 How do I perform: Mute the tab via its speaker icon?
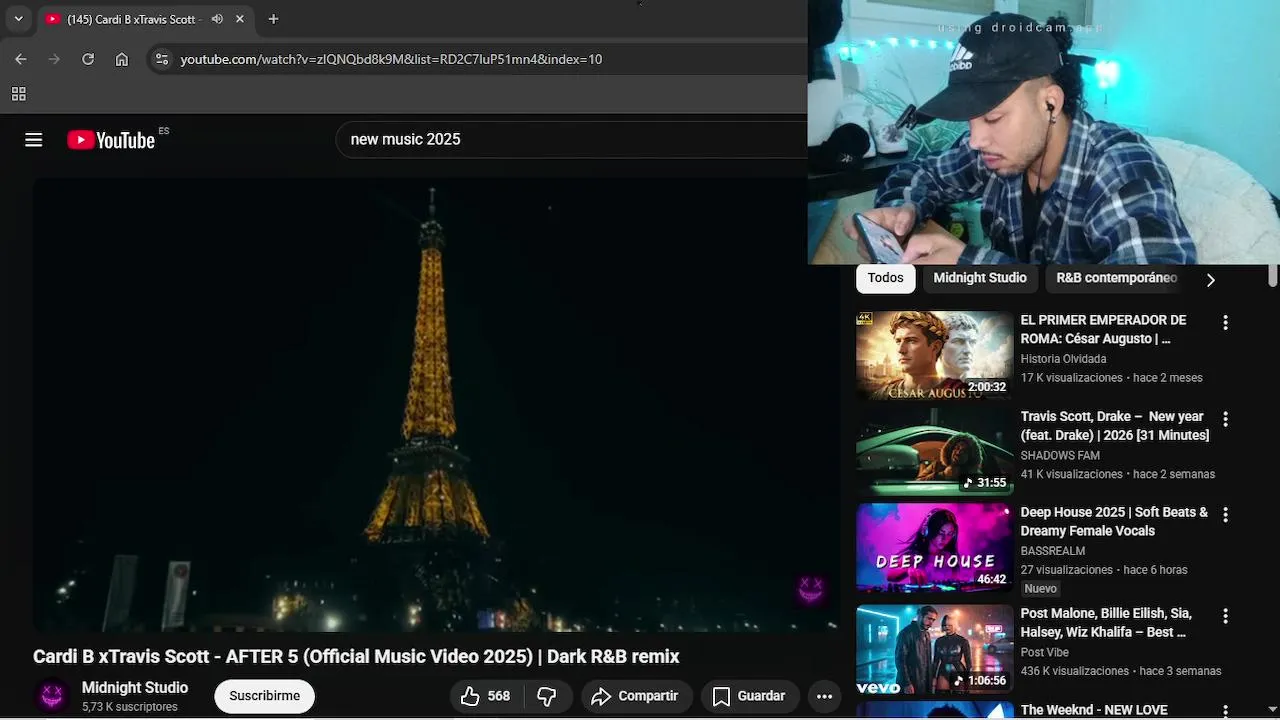click(x=217, y=19)
